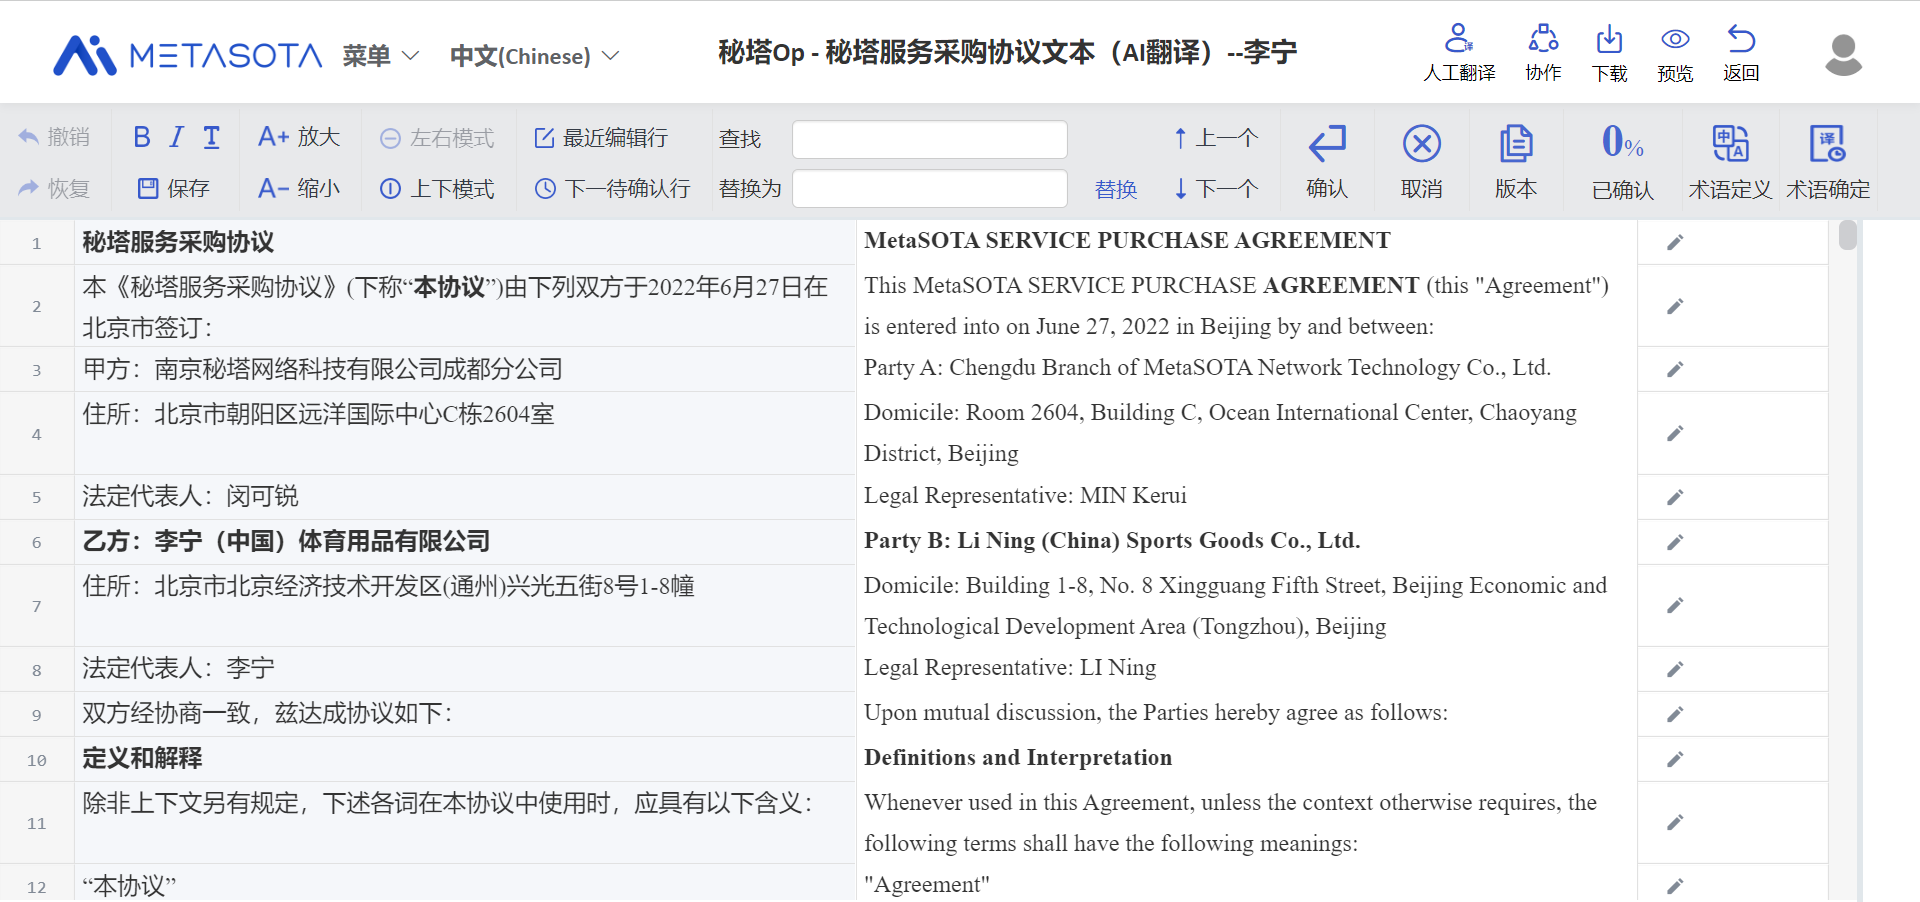The image size is (1920, 902).
Task: Edit row 2 translation via pencil icon
Action: pos(1675,306)
